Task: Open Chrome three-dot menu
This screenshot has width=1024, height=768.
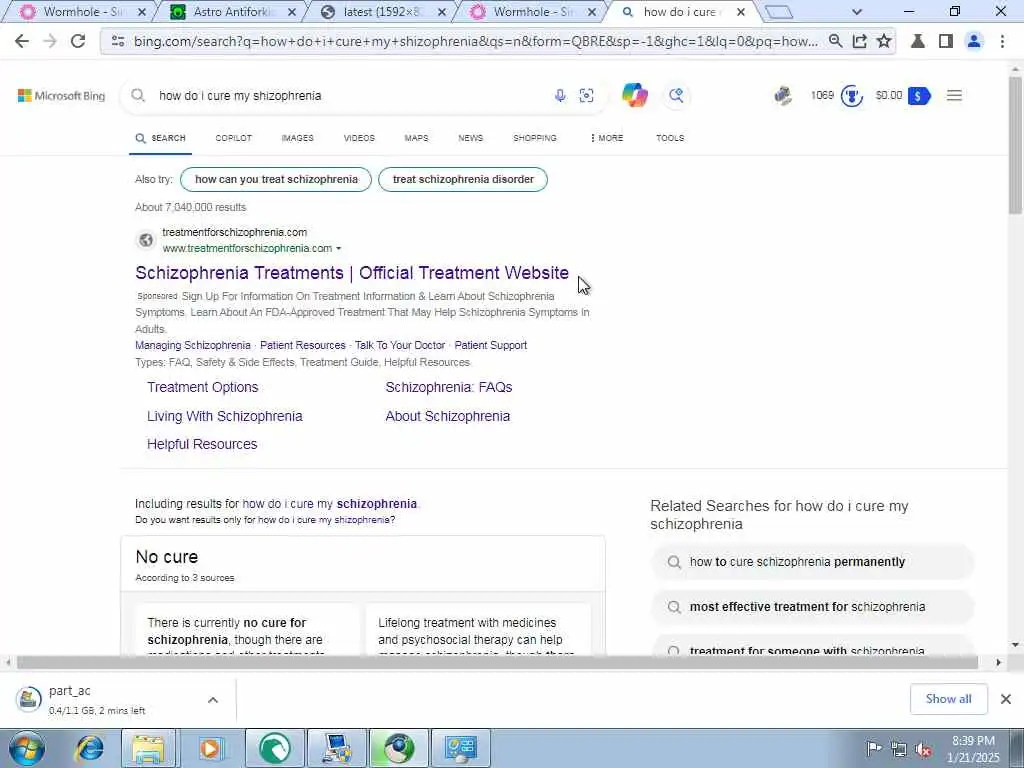Action: click(1002, 41)
